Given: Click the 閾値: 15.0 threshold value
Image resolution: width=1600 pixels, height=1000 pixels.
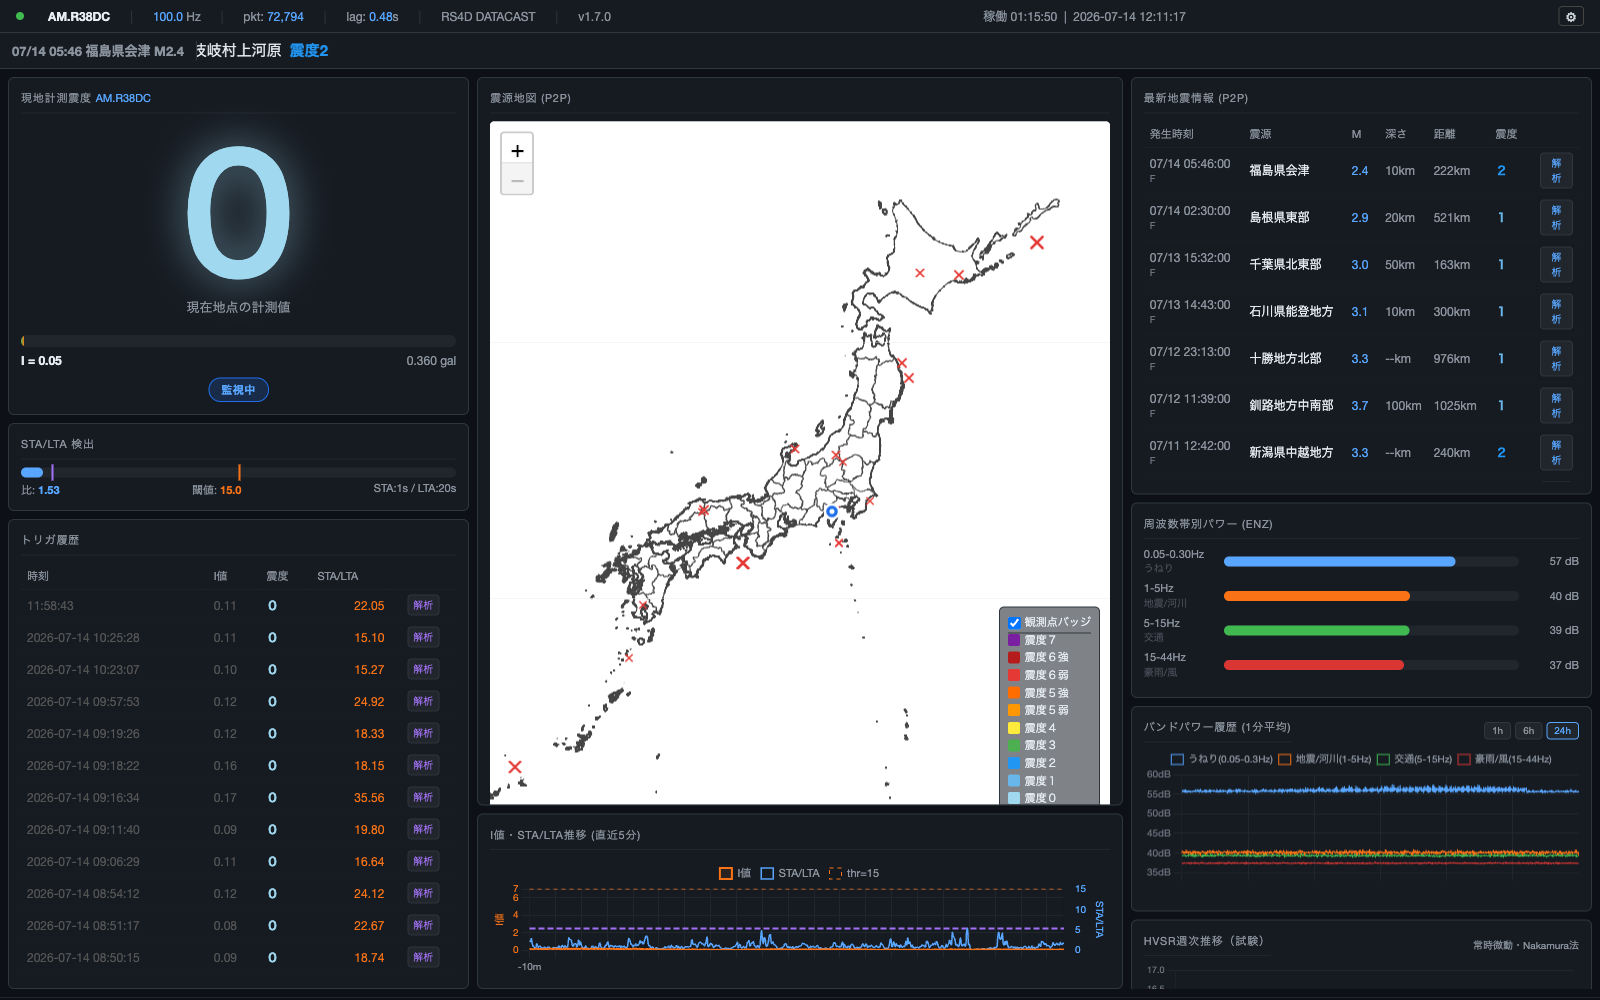Looking at the screenshot, I should pyautogui.click(x=217, y=490).
